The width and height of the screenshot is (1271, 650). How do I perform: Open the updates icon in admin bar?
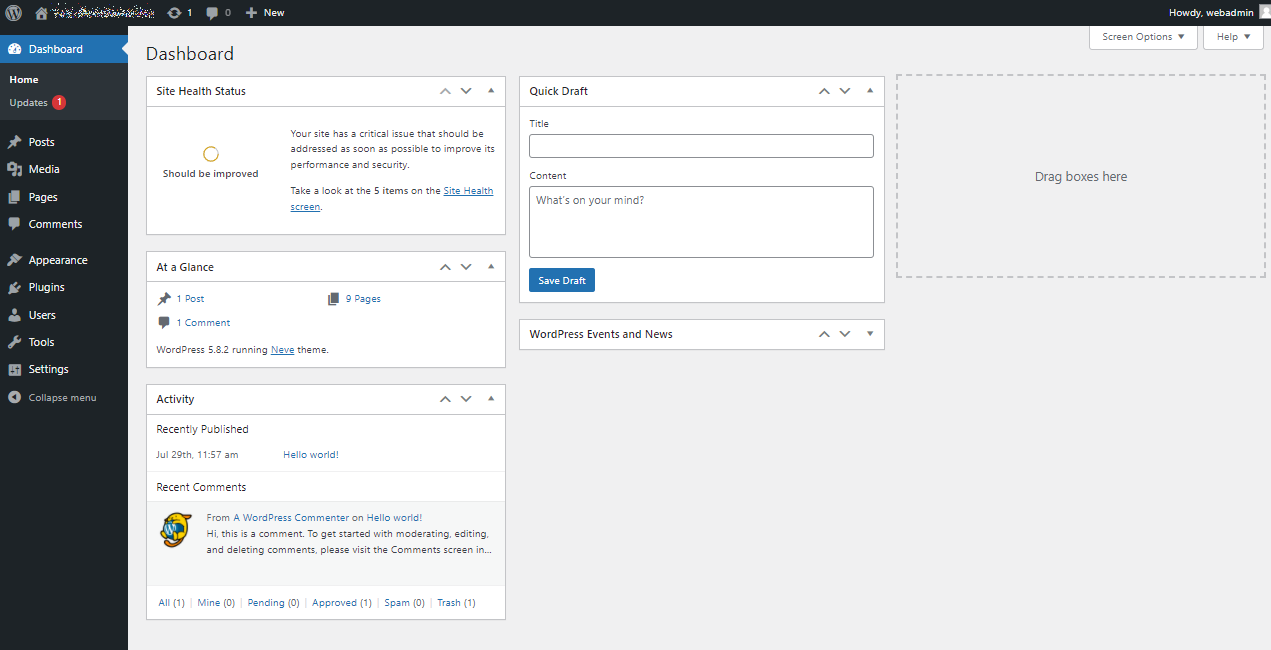175,13
